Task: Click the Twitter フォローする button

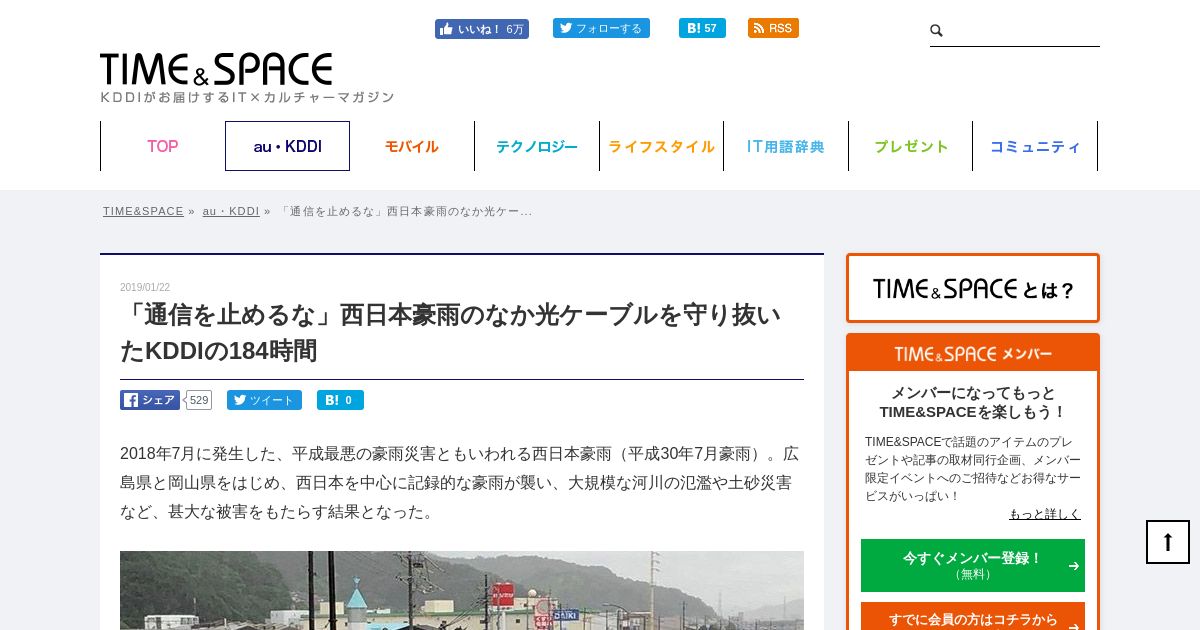Action: point(601,28)
